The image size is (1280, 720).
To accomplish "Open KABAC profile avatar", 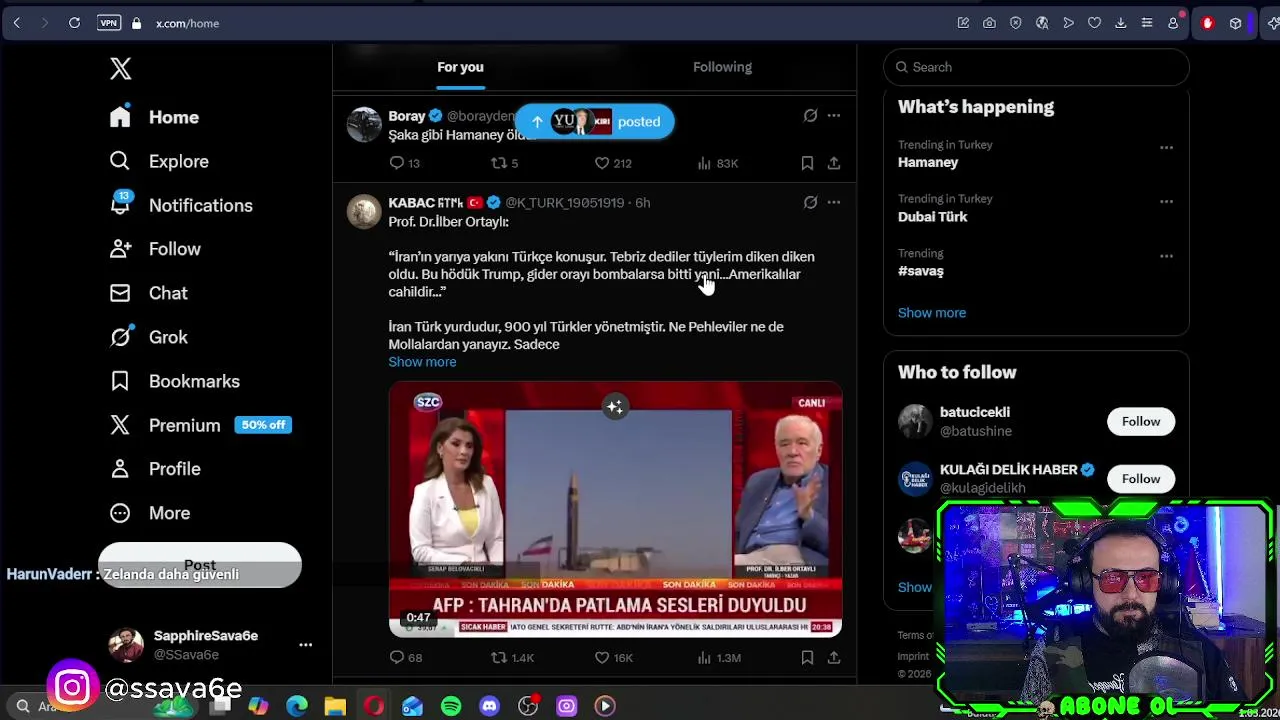I will 364,212.
